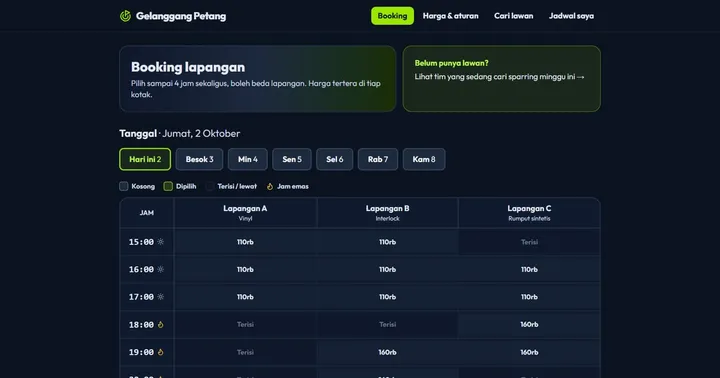The height and width of the screenshot is (378, 720).
Task: Click the 18:00 time label
Action: pyautogui.click(x=141, y=325)
